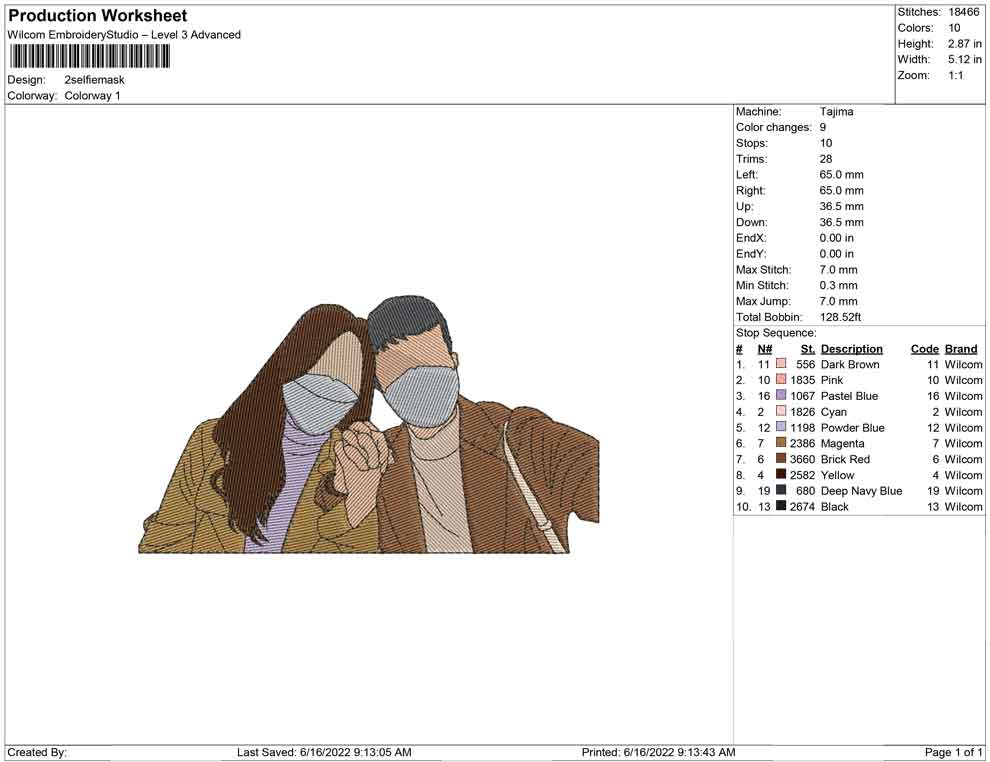The width and height of the screenshot is (990, 762).
Task: Click the Pink thread color swatch
Action: pos(781,379)
